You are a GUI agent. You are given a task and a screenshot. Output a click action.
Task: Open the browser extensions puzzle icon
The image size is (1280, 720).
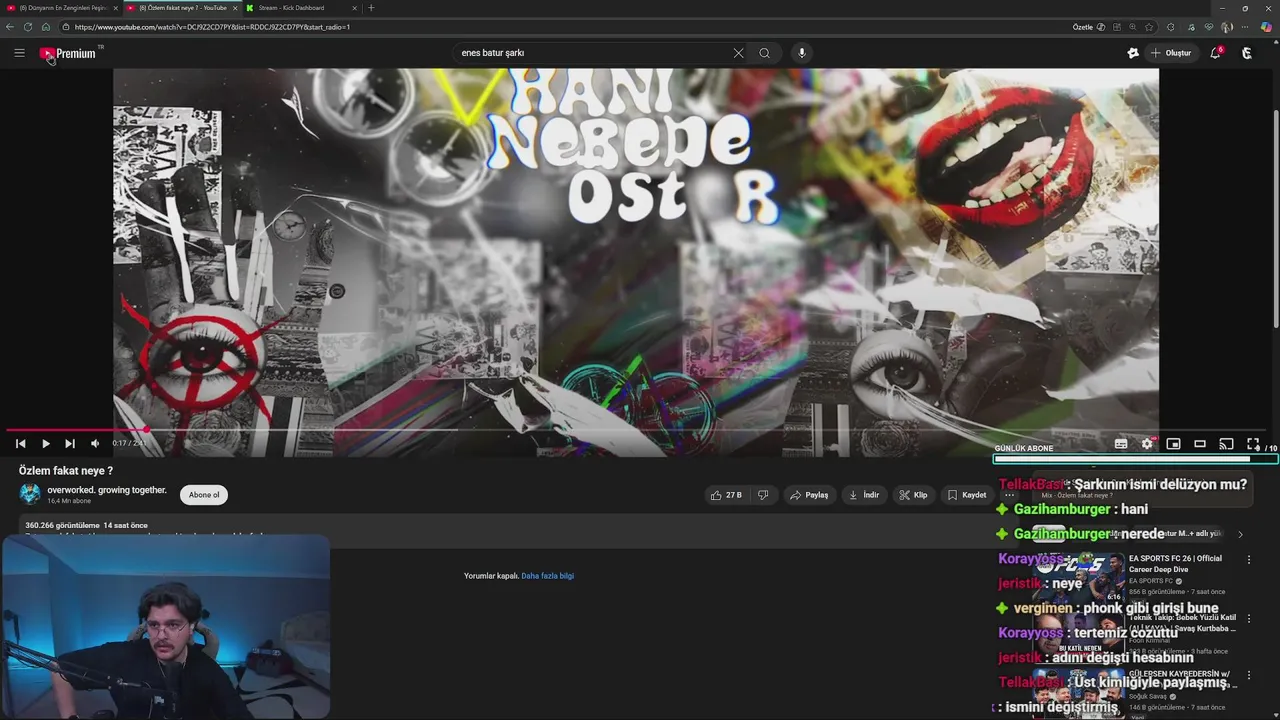[1170, 27]
